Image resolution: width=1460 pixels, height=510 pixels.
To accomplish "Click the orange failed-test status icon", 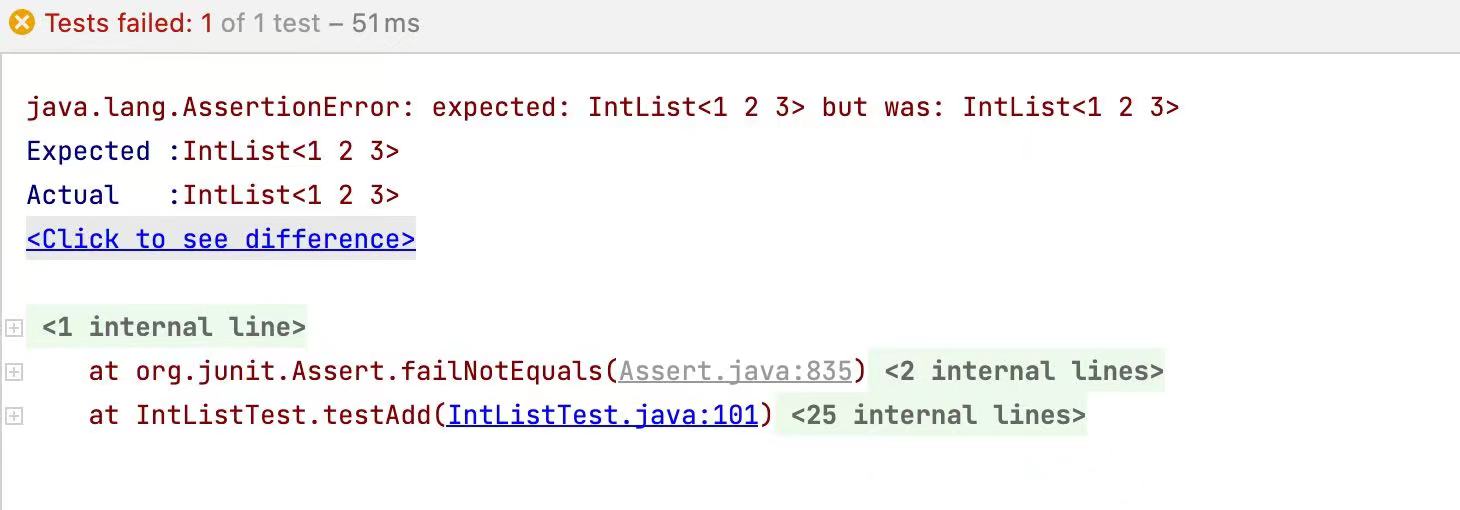I will coord(21,23).
